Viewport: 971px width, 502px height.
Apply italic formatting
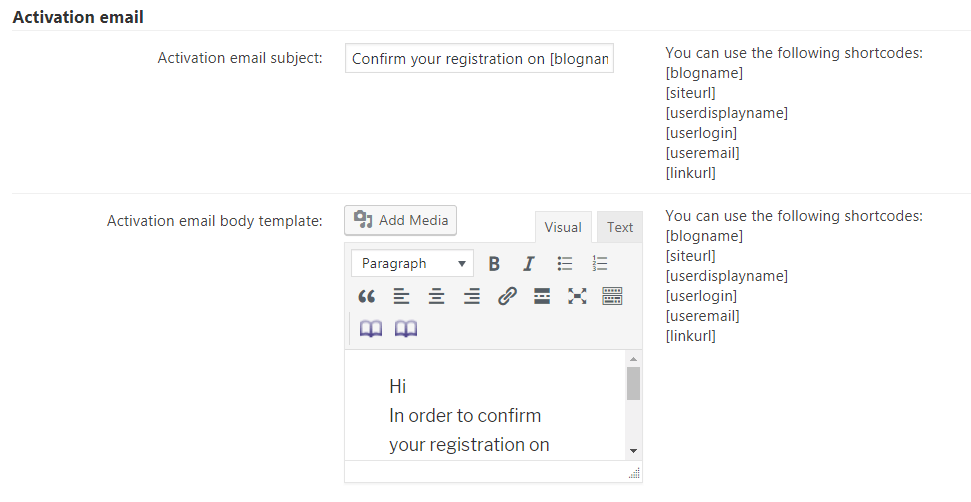coord(529,264)
